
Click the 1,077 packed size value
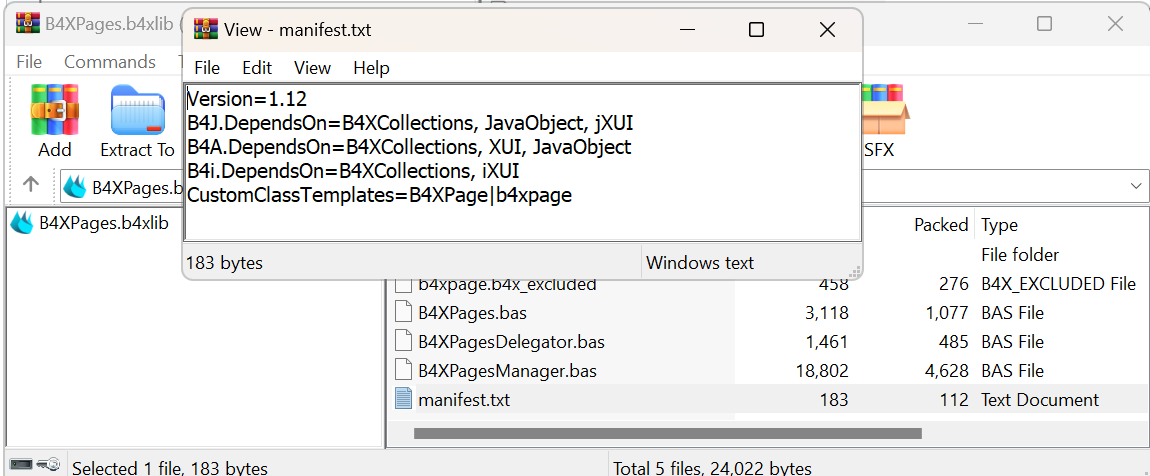coord(947,312)
